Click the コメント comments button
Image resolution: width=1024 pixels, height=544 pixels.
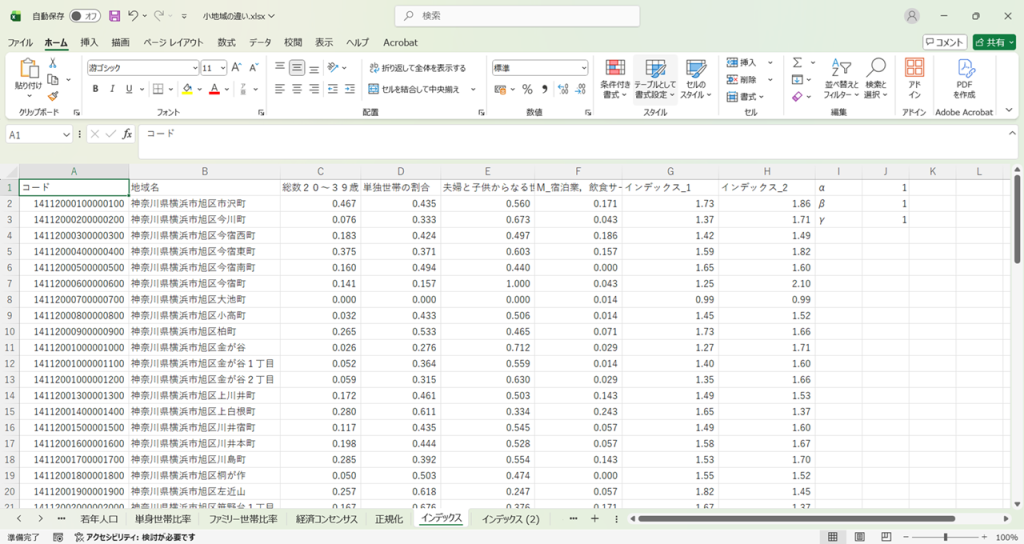click(944, 43)
